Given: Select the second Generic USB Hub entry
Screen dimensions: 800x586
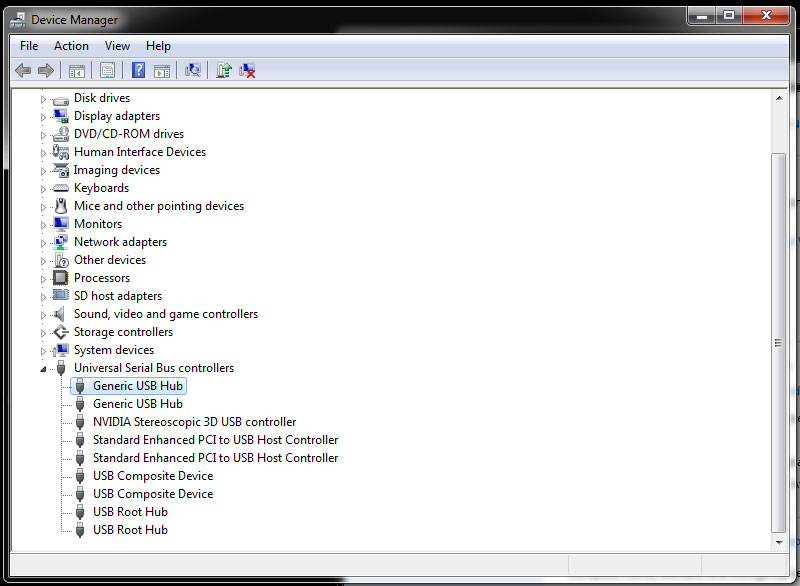Looking at the screenshot, I should pos(138,404).
